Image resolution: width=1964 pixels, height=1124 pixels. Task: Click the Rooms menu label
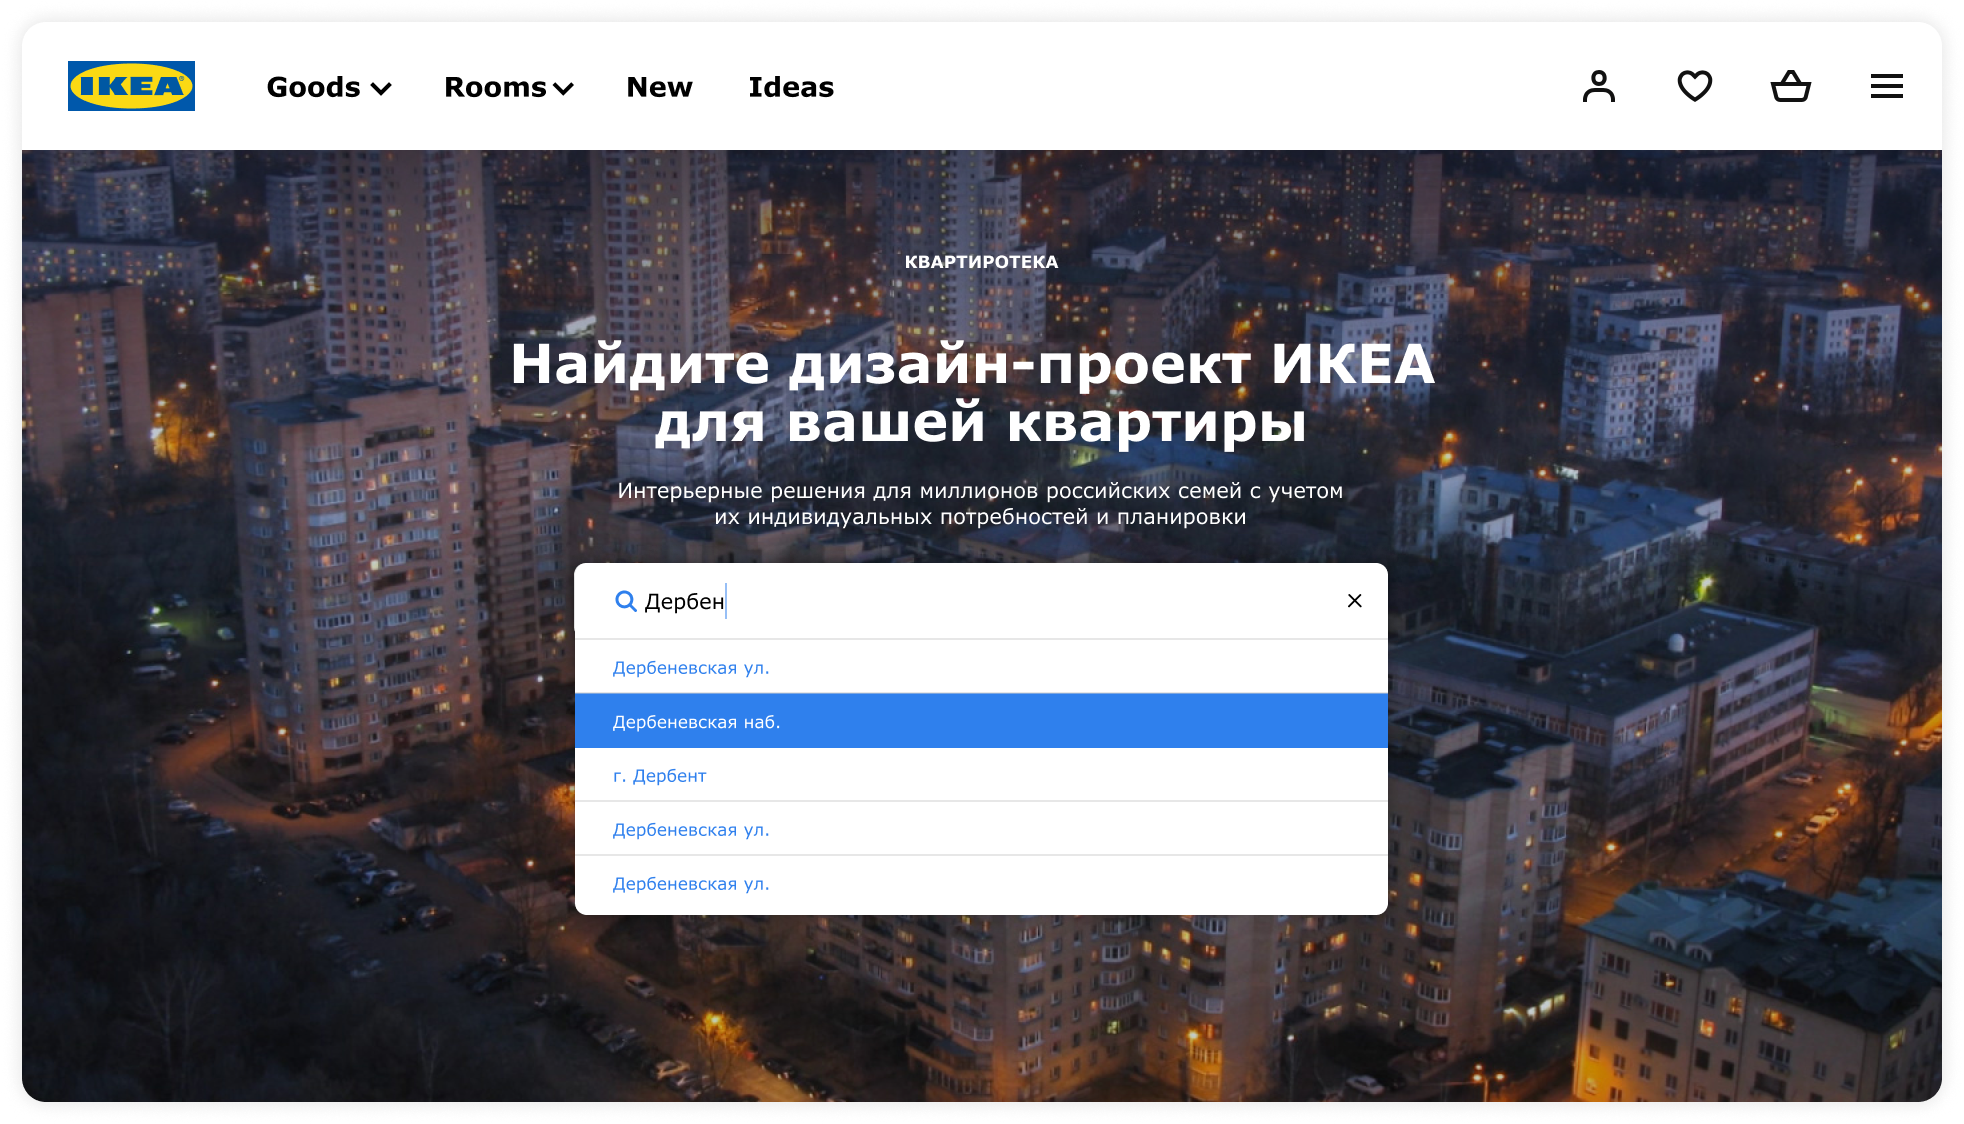495,87
